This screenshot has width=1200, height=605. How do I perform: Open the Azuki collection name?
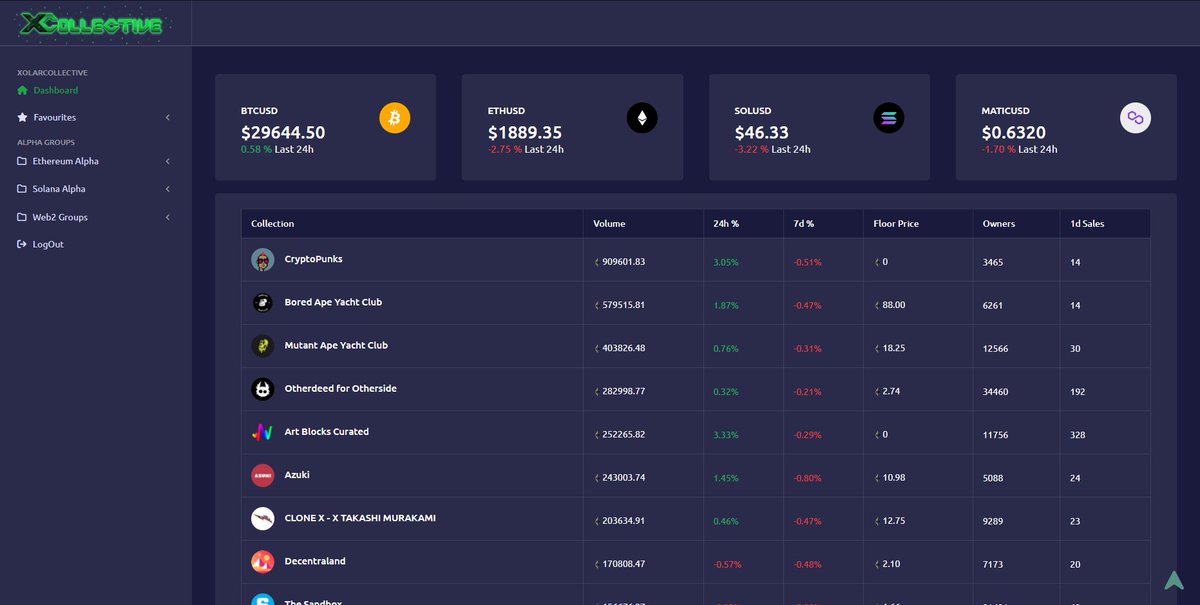[x=299, y=475]
